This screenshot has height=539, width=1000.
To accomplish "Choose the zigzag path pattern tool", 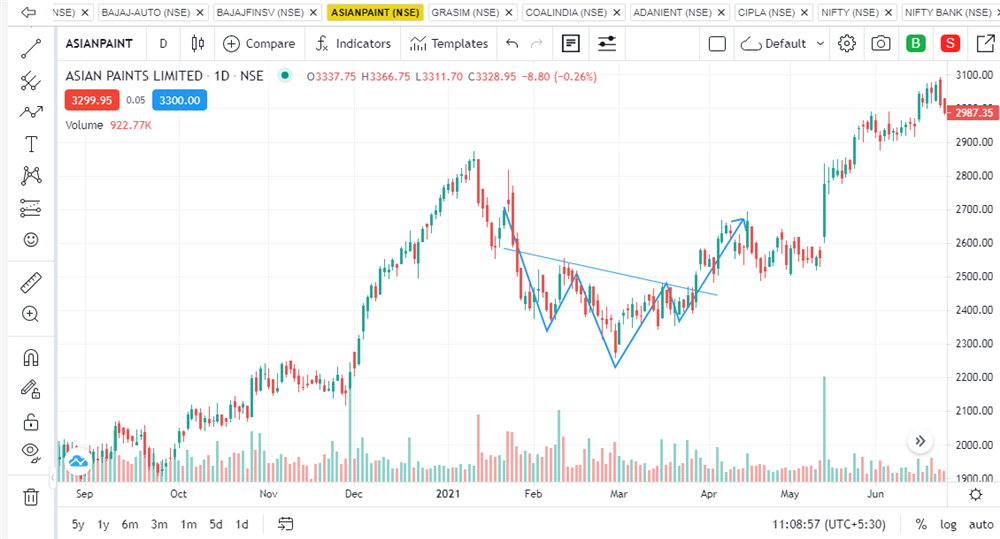I will [x=31, y=112].
